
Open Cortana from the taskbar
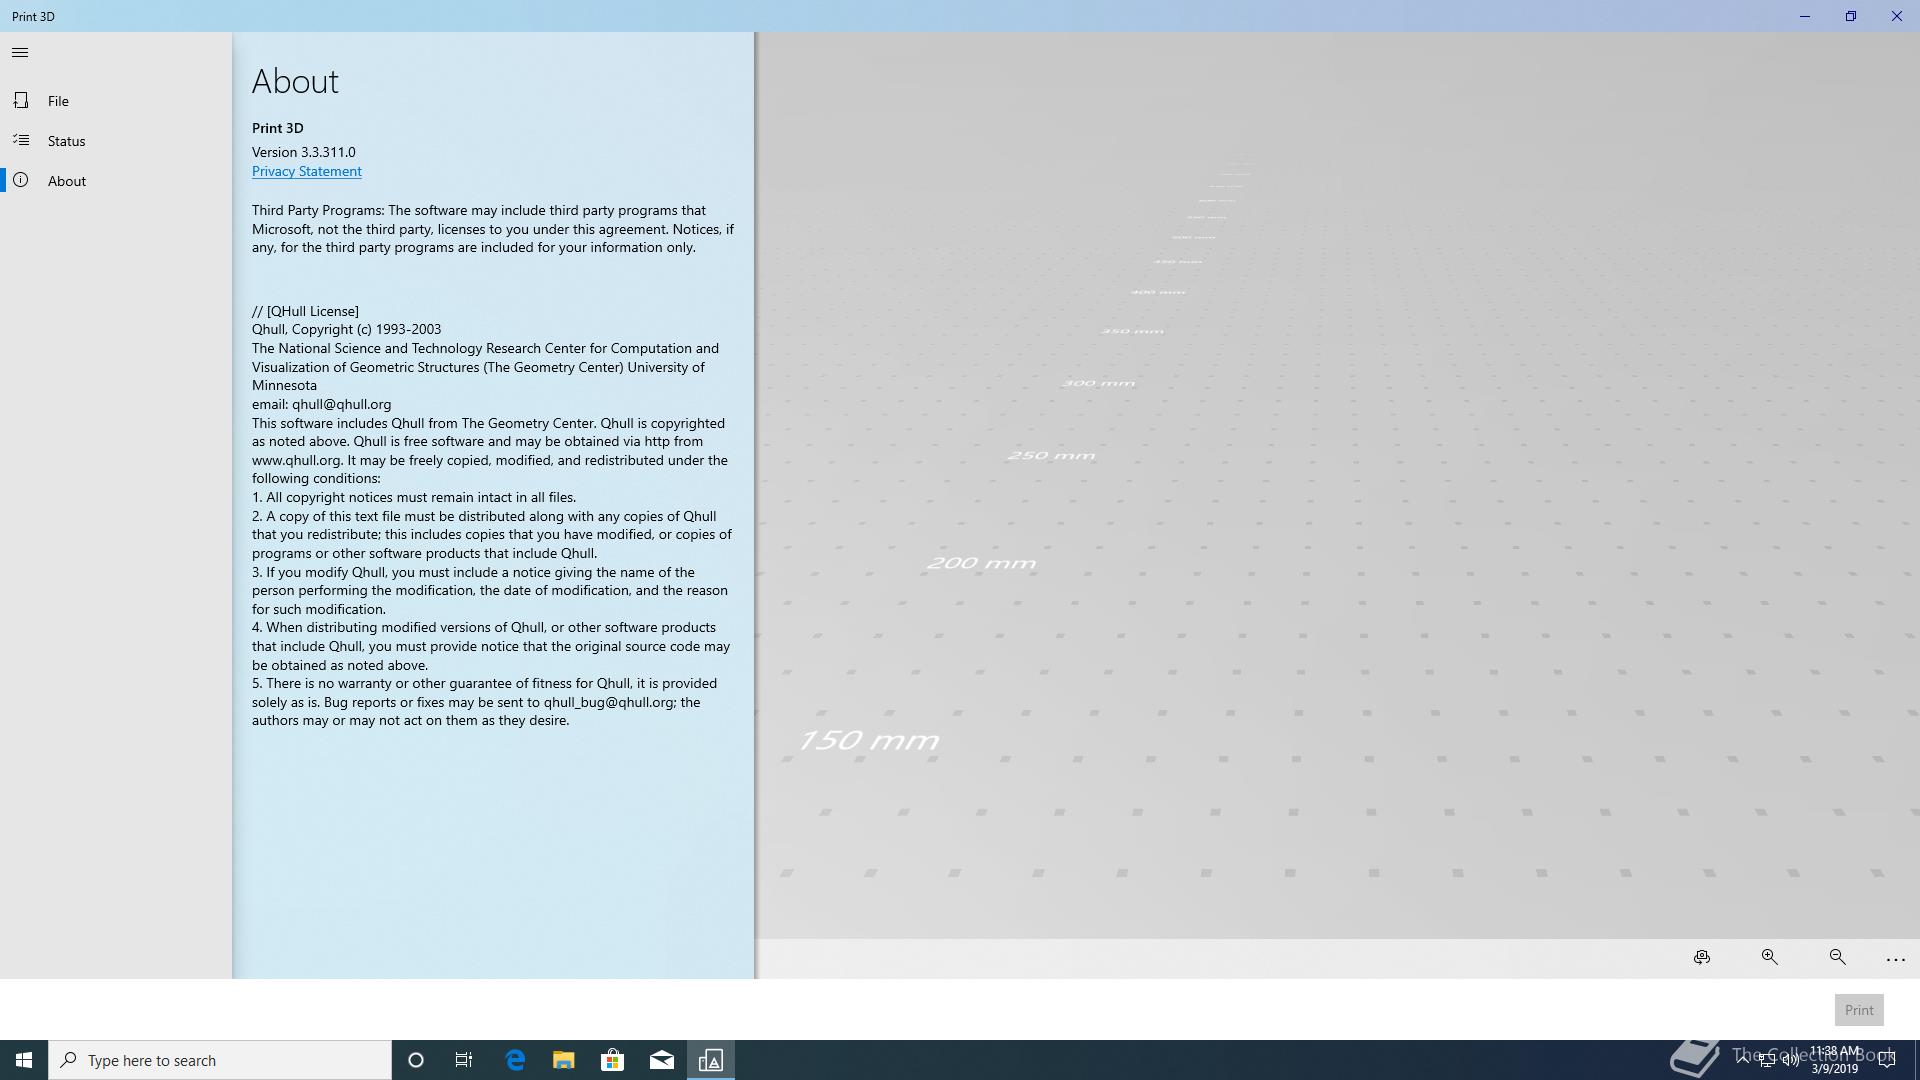pos(416,1060)
